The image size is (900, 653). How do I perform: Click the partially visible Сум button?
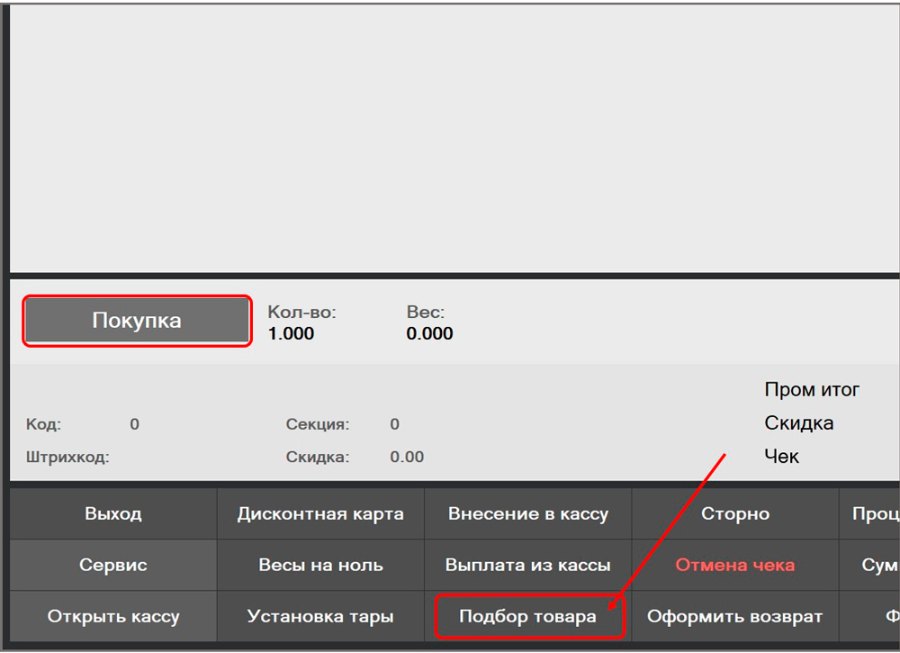(870, 565)
